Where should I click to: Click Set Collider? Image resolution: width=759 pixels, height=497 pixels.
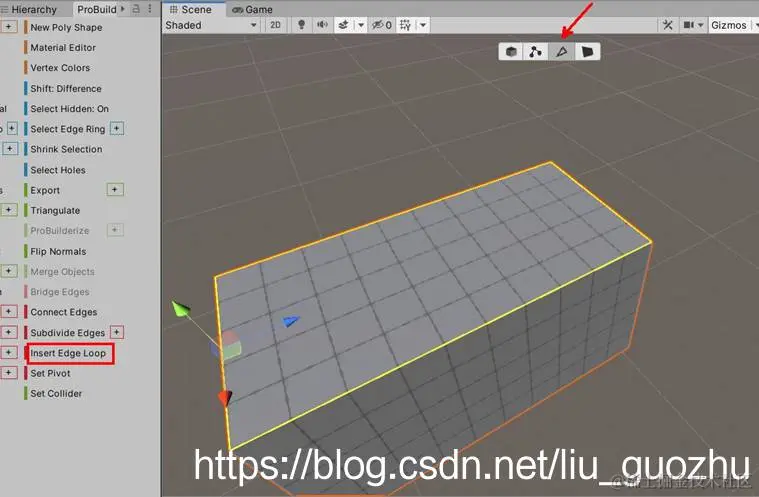pyautogui.click(x=56, y=394)
